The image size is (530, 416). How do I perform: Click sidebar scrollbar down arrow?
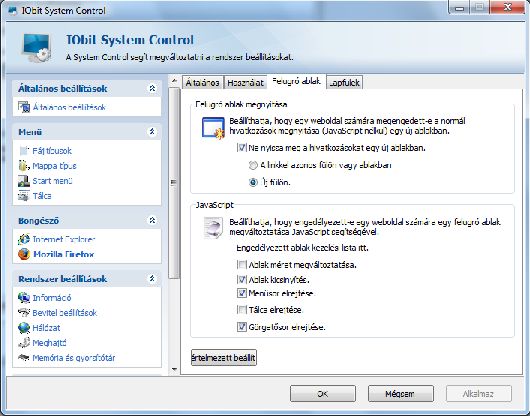(x=174, y=369)
